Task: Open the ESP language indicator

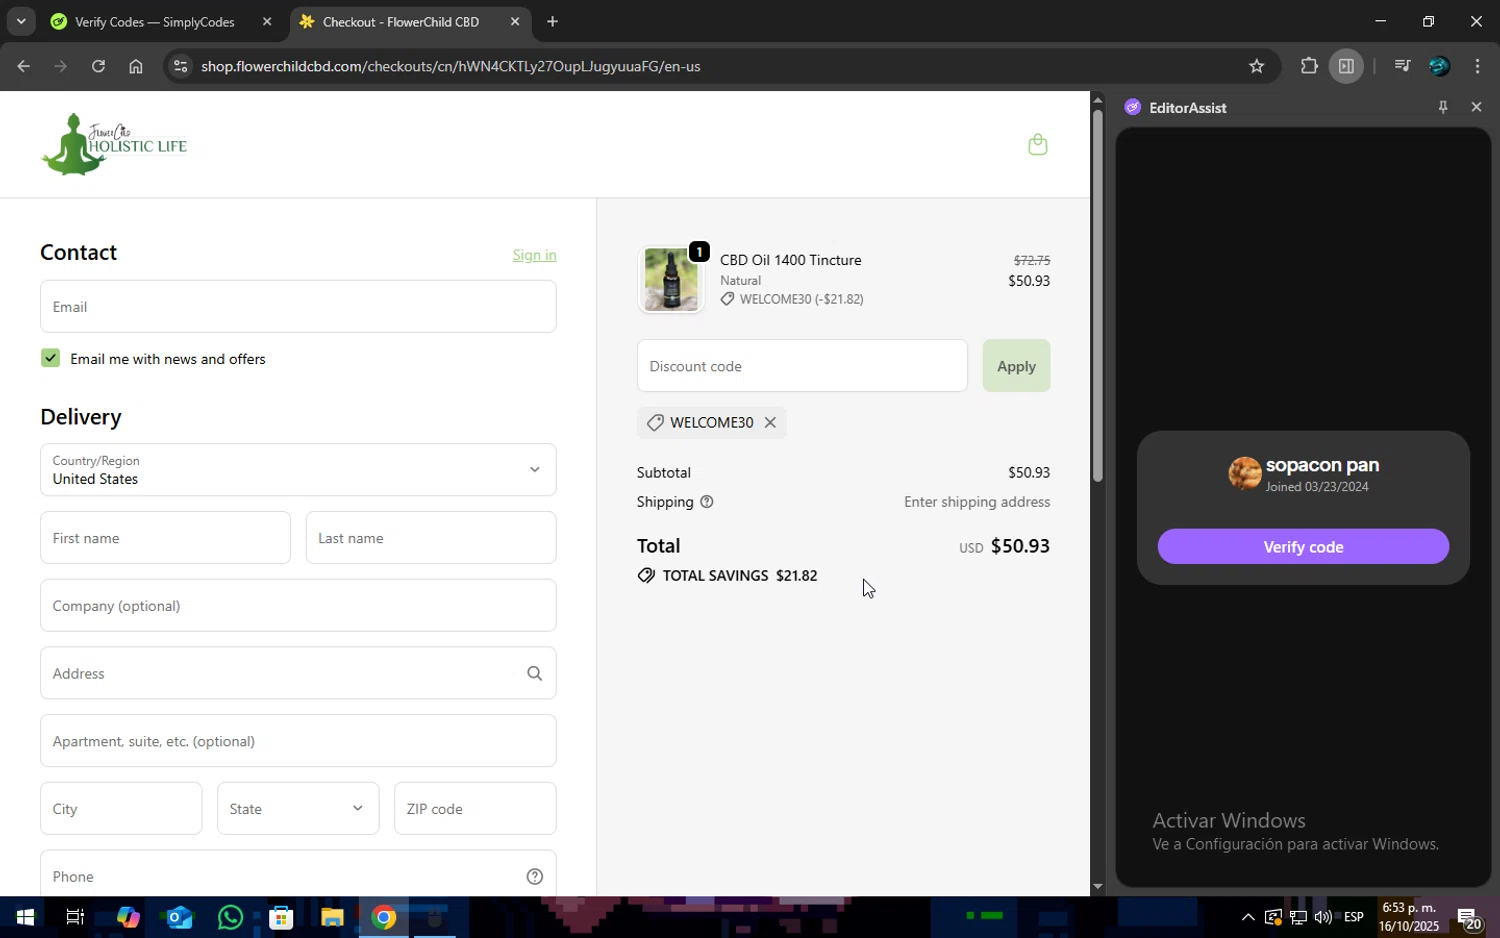Action: (1354, 918)
